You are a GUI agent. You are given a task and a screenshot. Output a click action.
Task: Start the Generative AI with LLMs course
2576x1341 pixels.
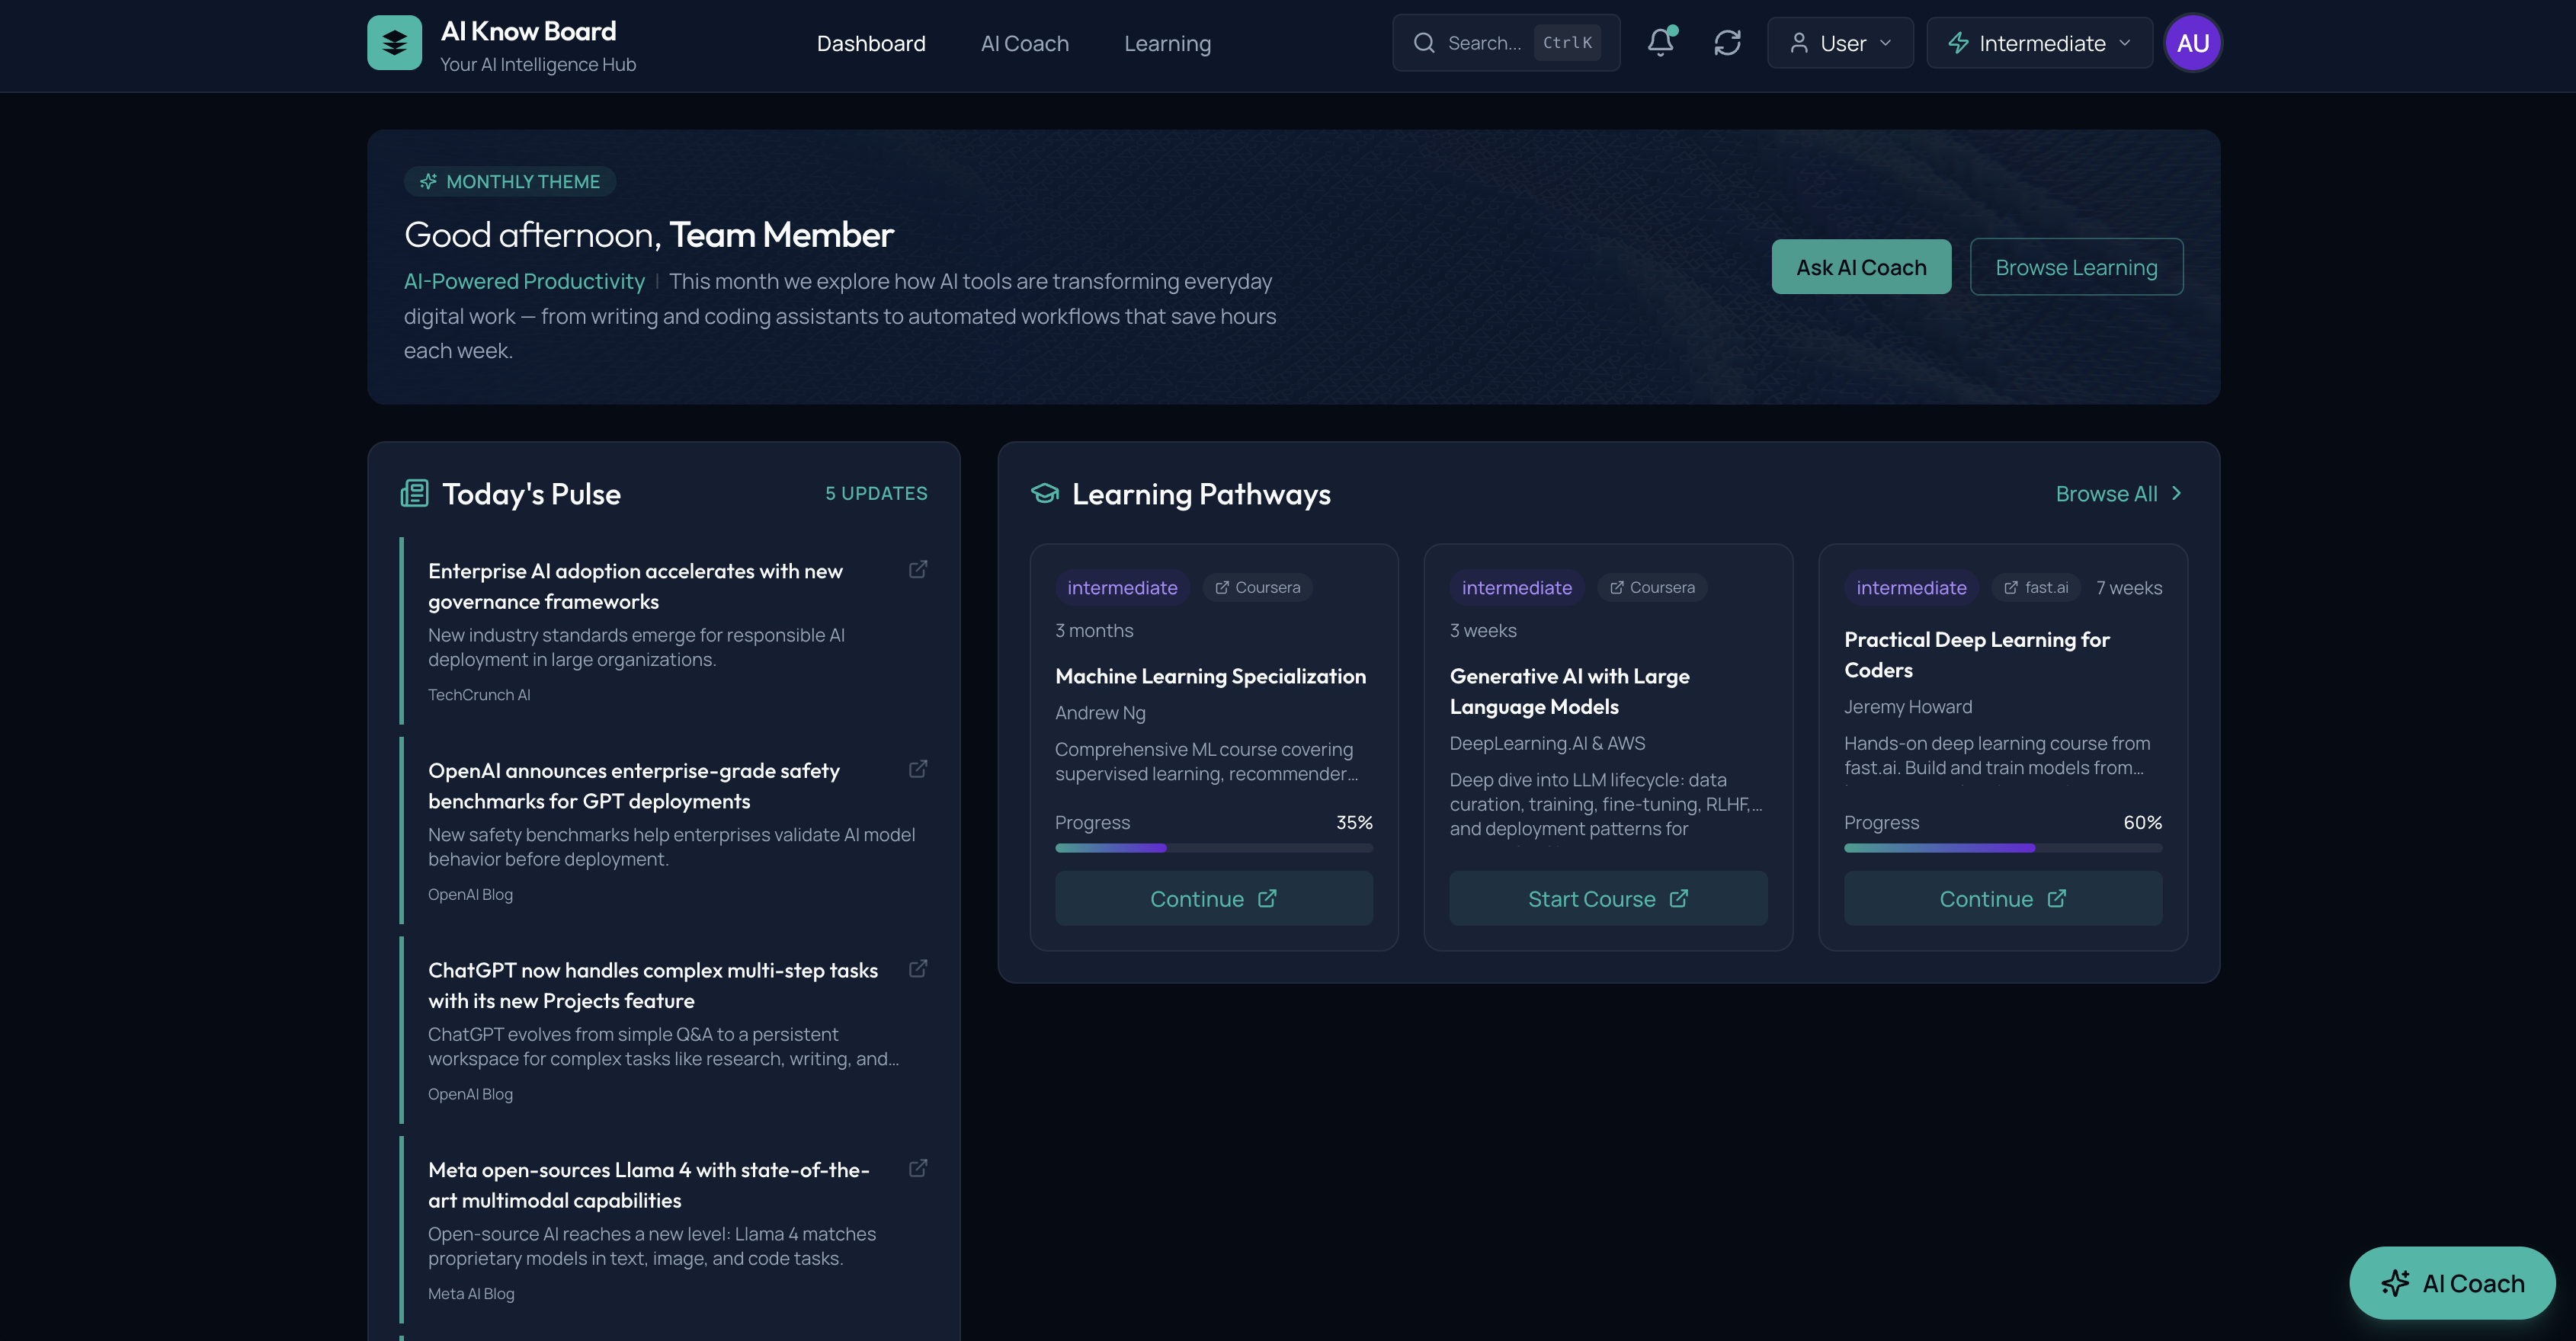(1608, 898)
